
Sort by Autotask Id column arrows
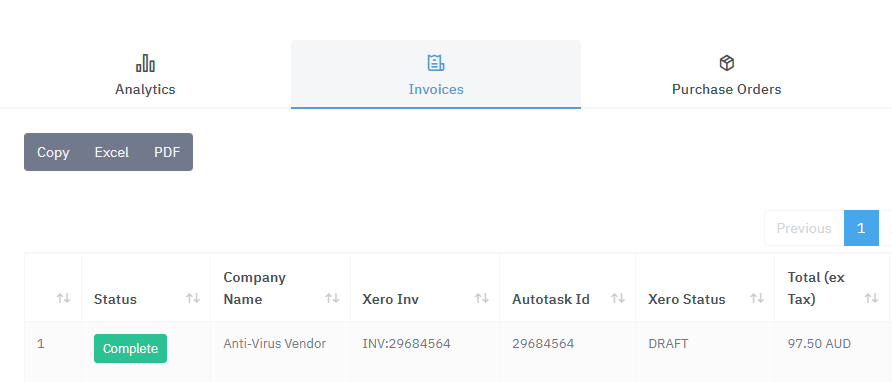[x=618, y=298]
